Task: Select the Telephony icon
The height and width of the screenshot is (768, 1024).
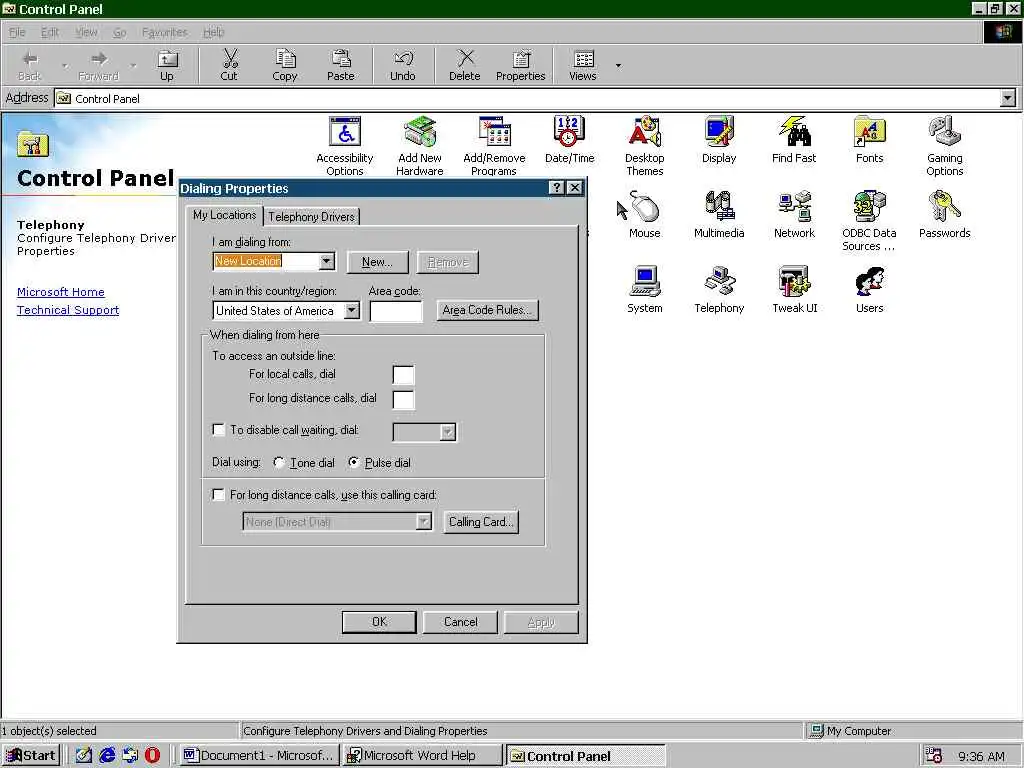Action: (x=719, y=289)
